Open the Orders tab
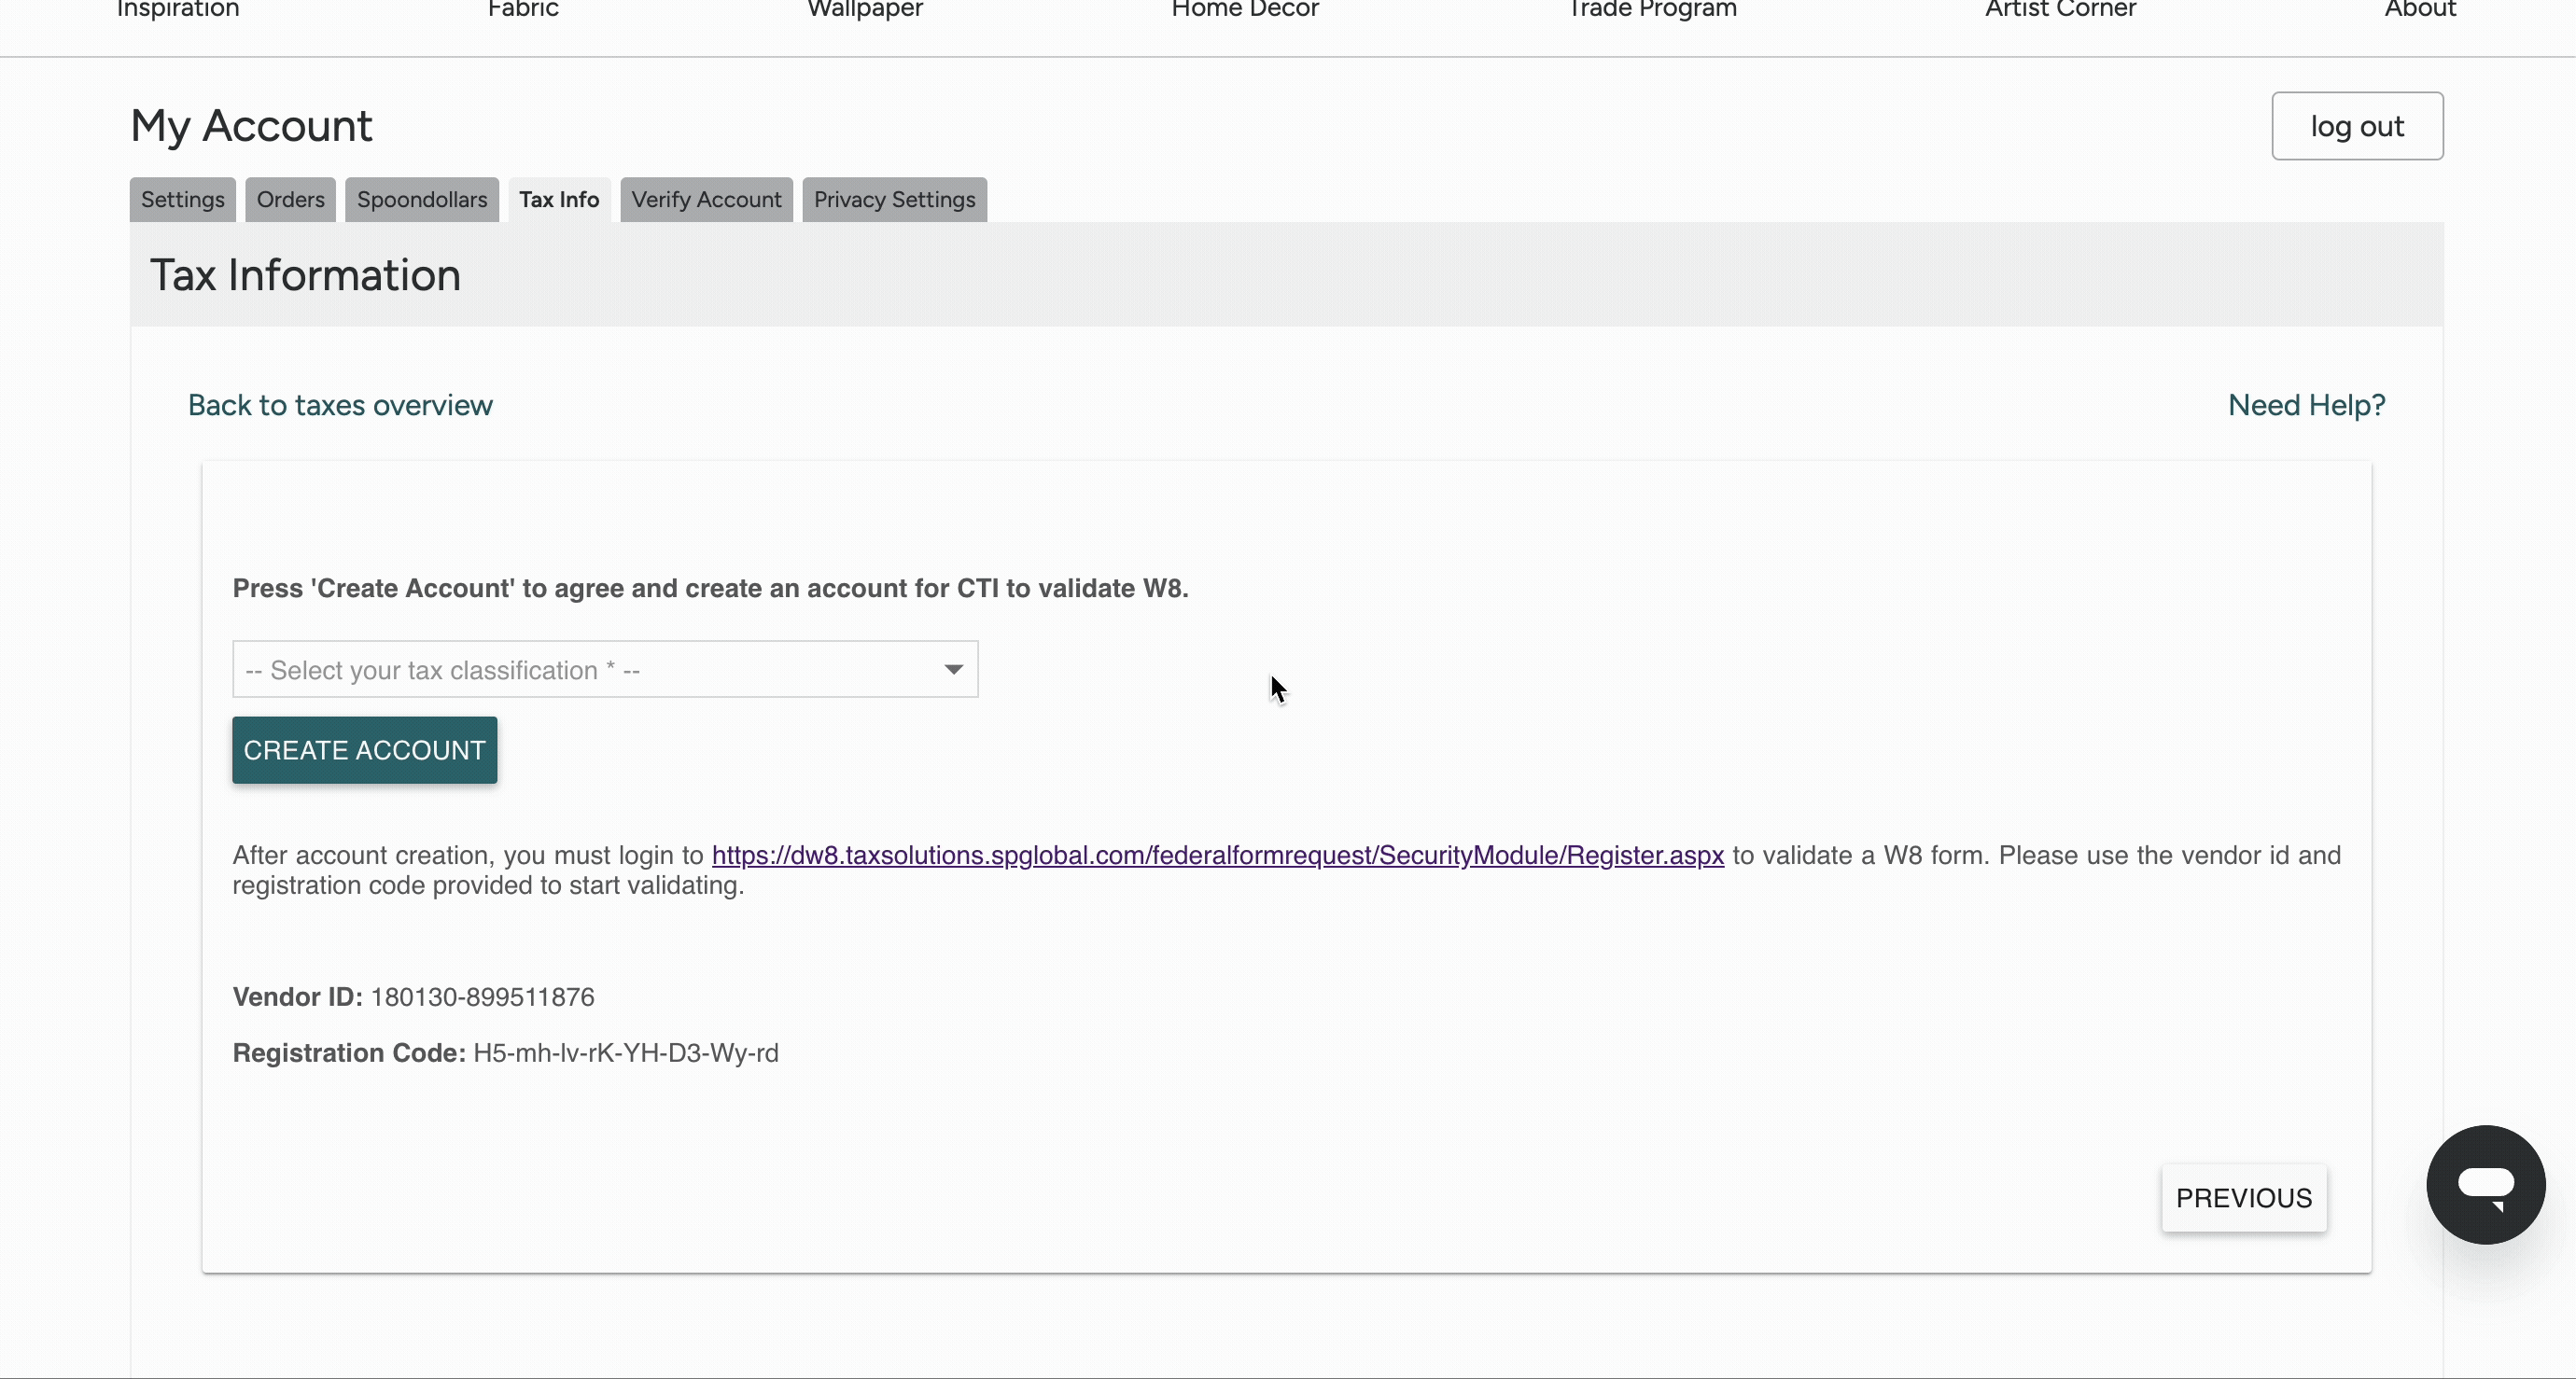The image size is (2576, 1379). pos(290,199)
